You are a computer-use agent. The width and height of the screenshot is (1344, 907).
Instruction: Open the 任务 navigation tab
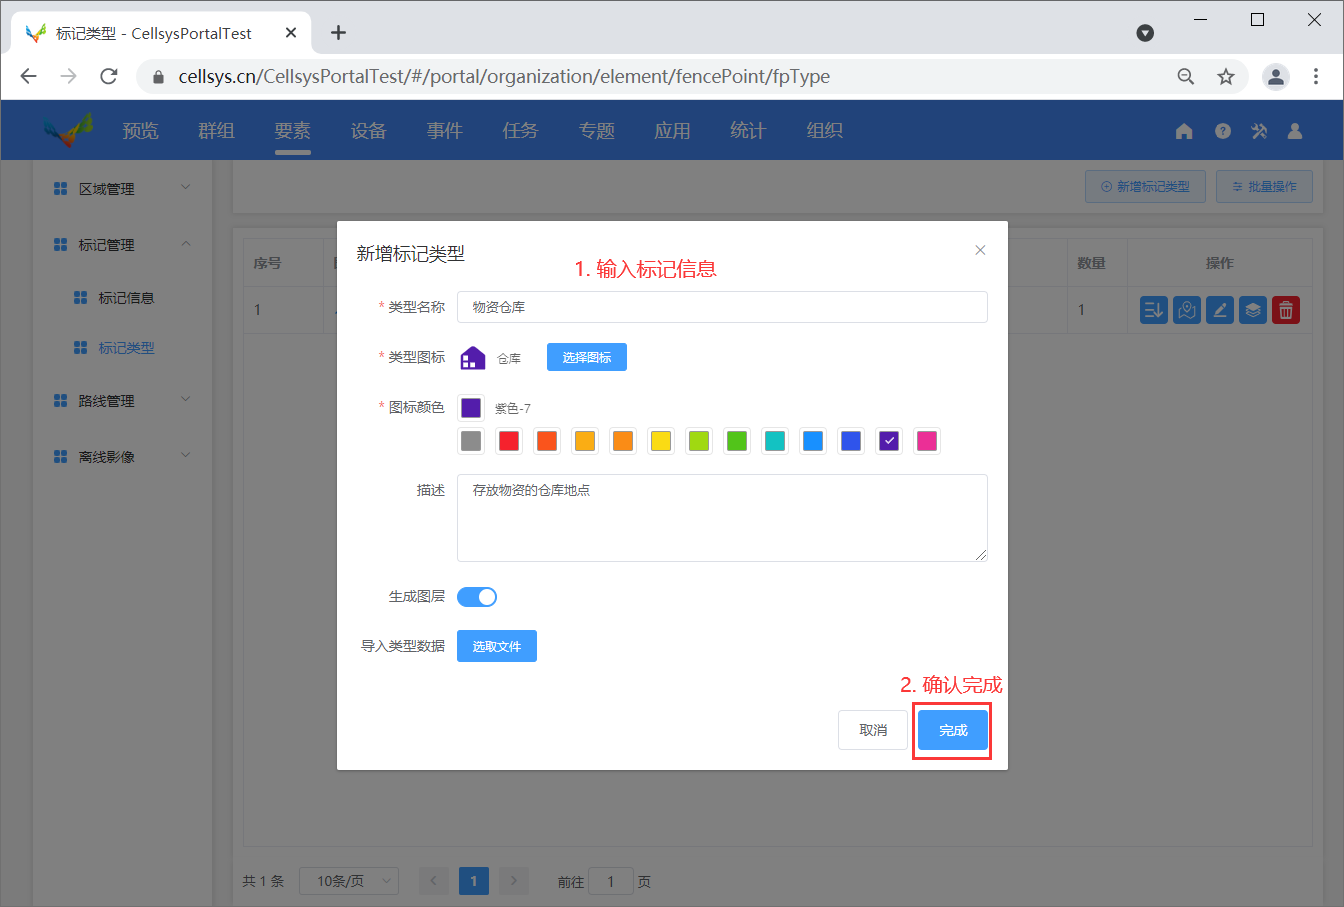[x=521, y=131]
